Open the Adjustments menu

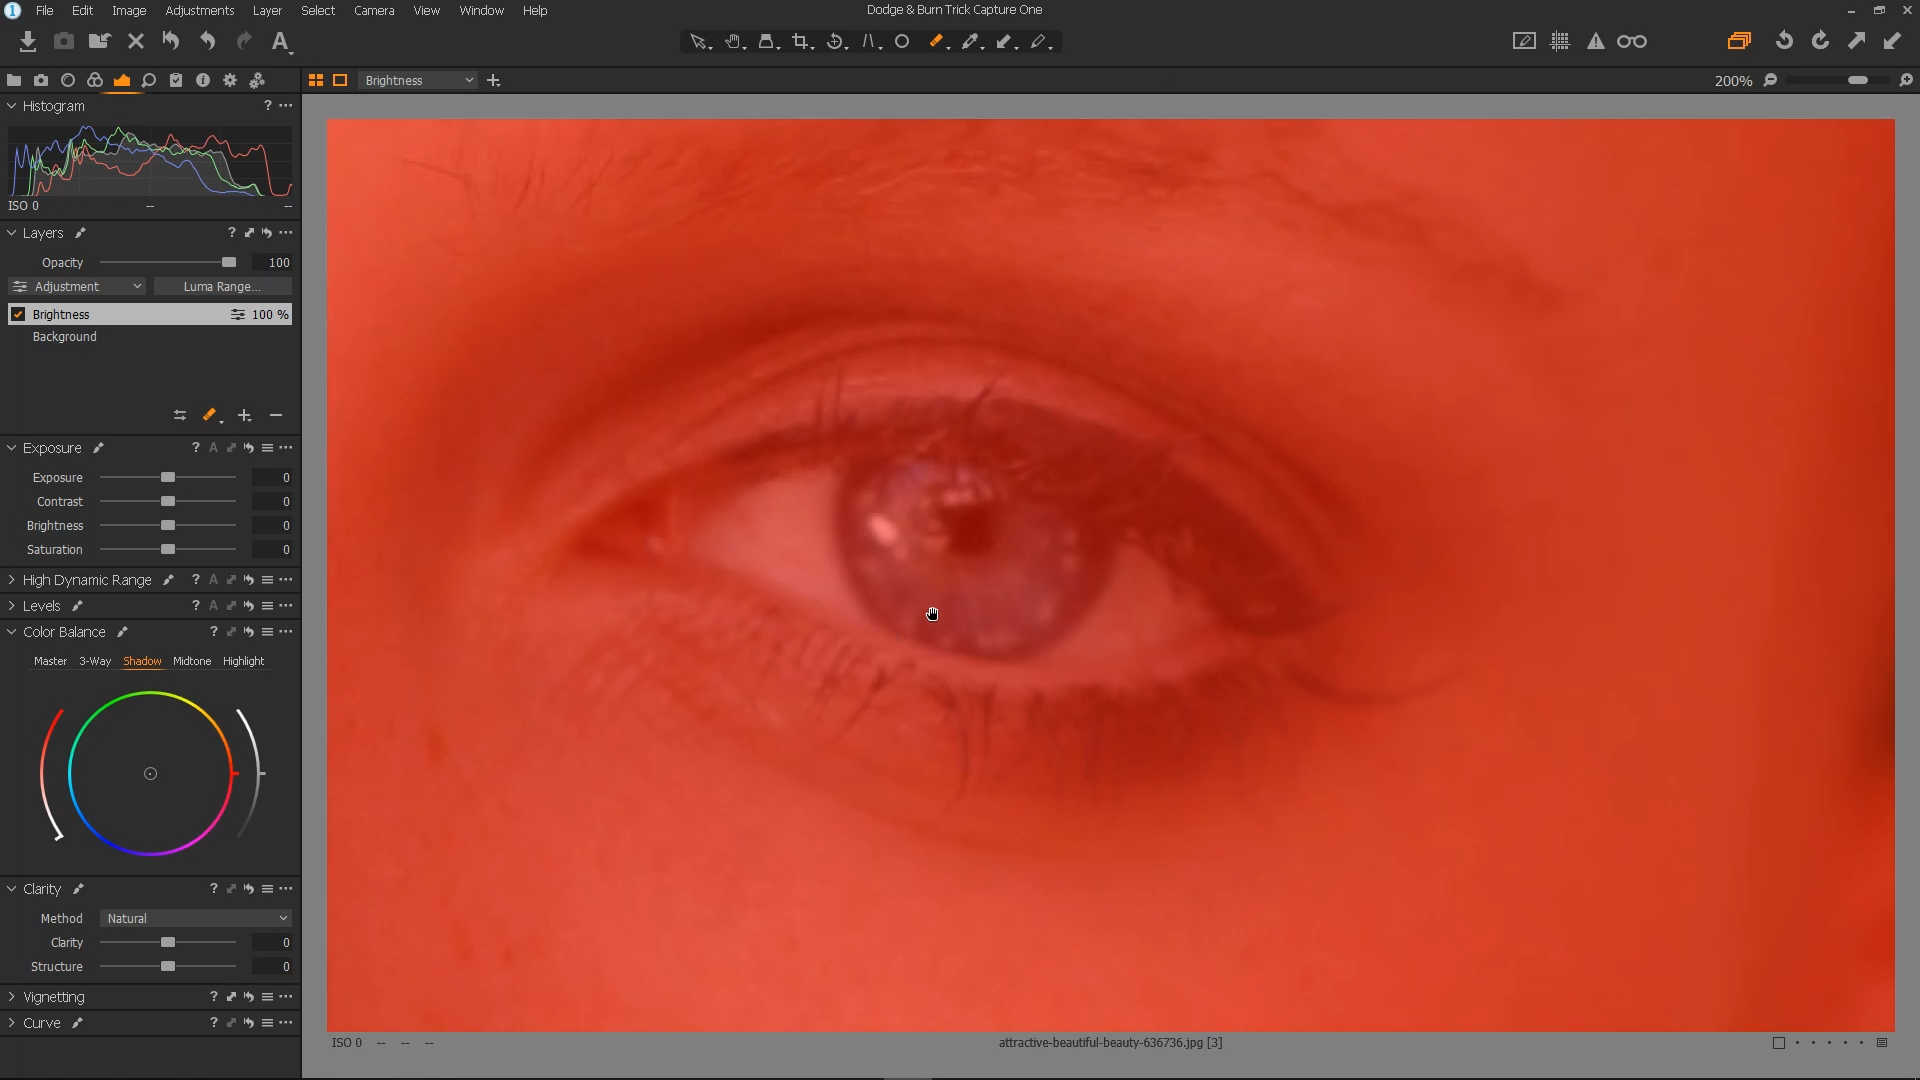pos(200,10)
